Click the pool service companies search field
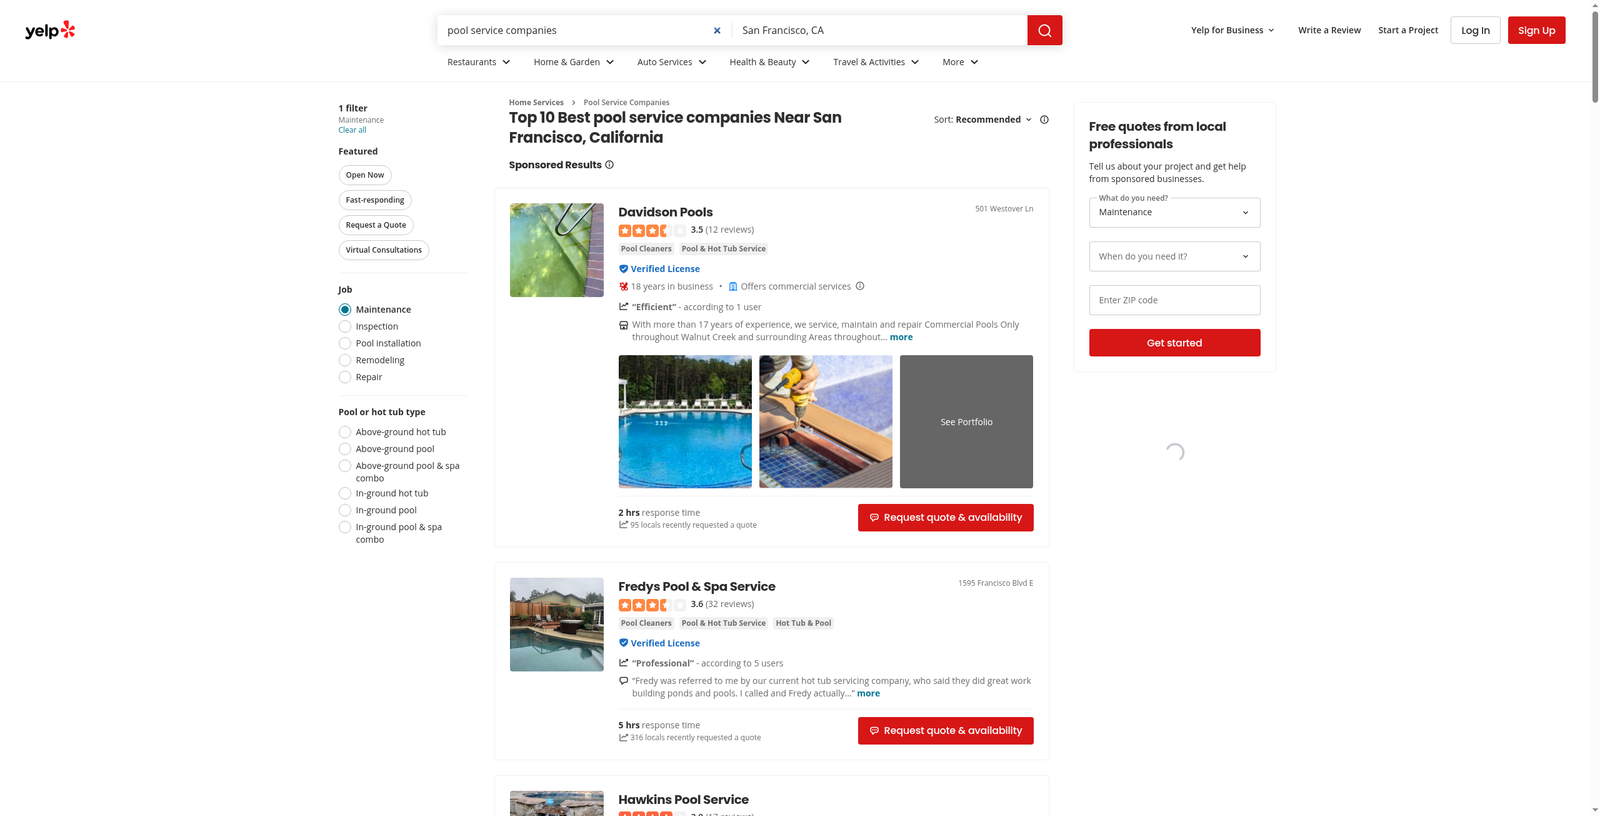 pyautogui.click(x=574, y=30)
